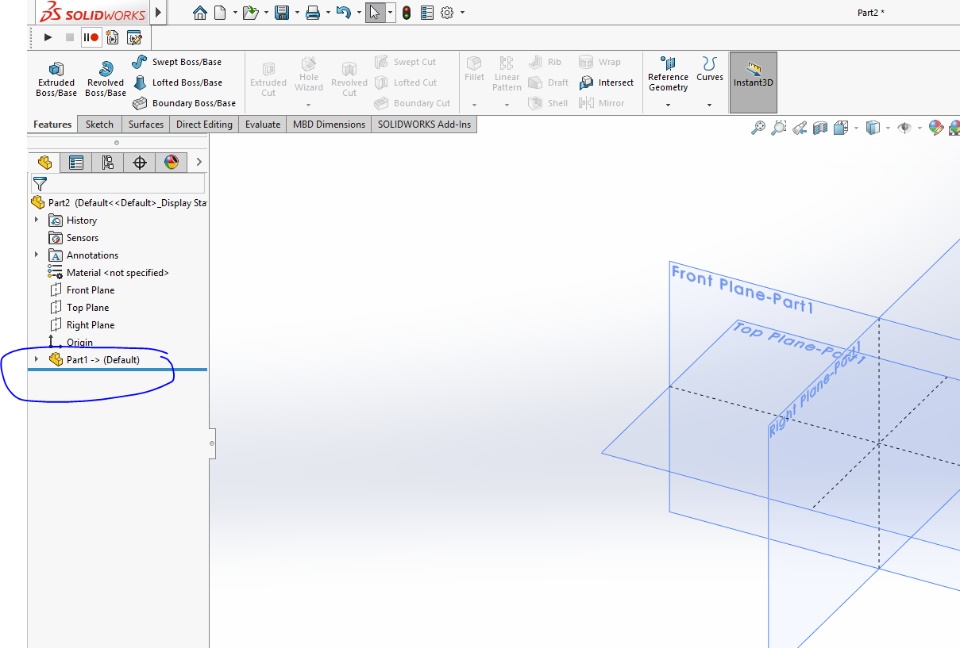The image size is (960, 648).
Task: Open the PropertyManager panel tab
Action: pyautogui.click(x=76, y=162)
